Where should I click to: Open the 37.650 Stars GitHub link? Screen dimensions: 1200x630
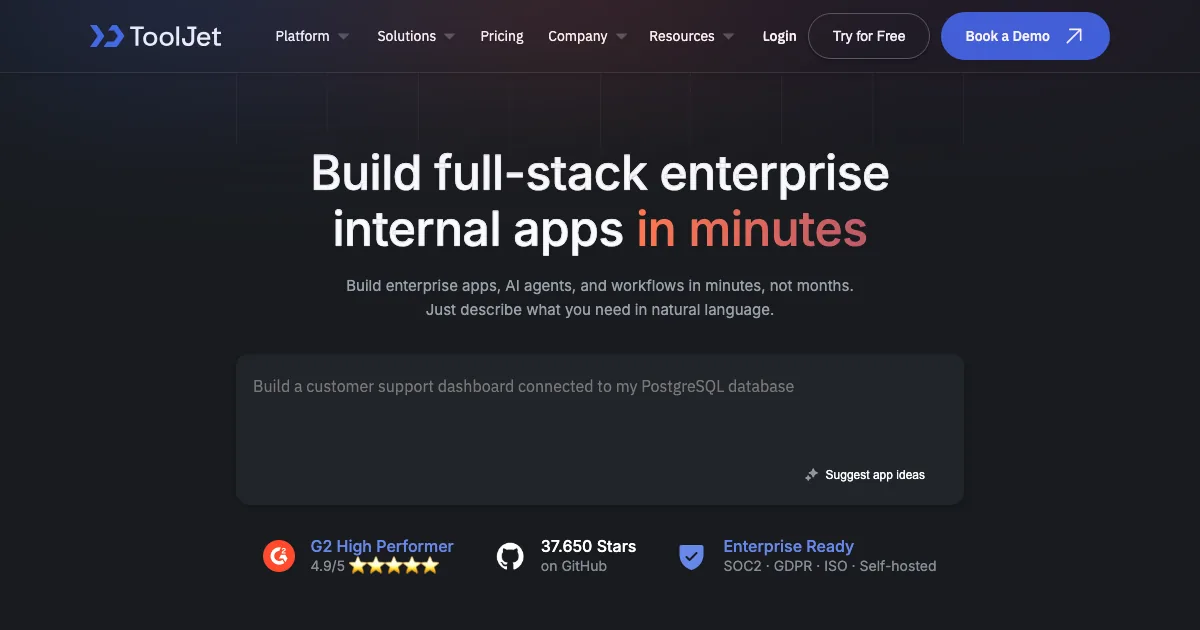coord(588,546)
